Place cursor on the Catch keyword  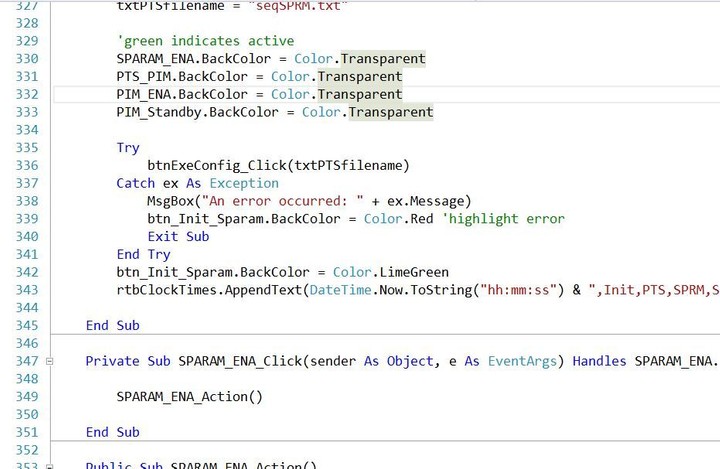click(x=135, y=183)
